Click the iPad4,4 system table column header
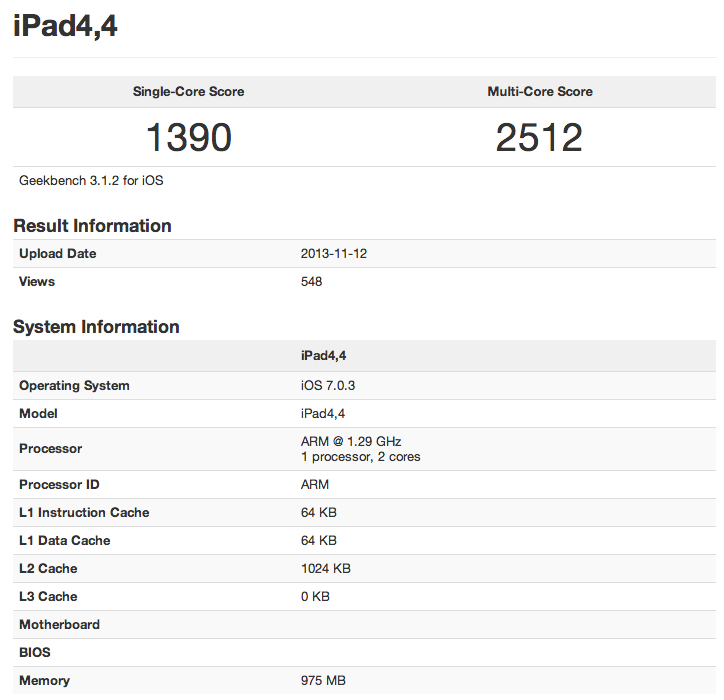 point(323,356)
